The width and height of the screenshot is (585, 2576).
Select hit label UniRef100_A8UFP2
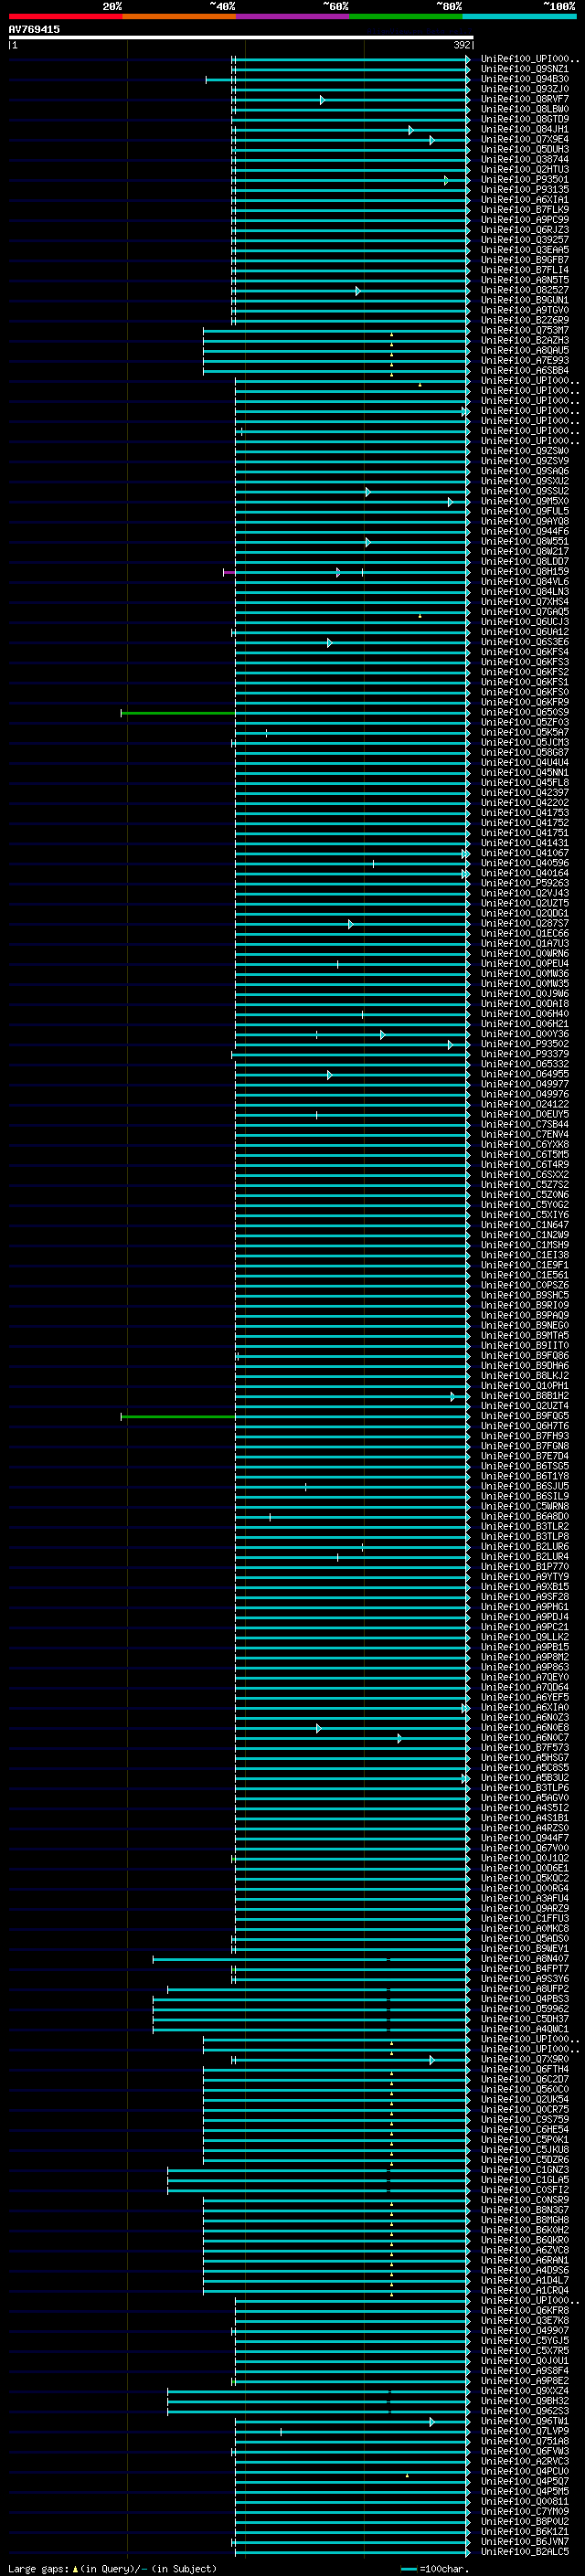[524, 1989]
